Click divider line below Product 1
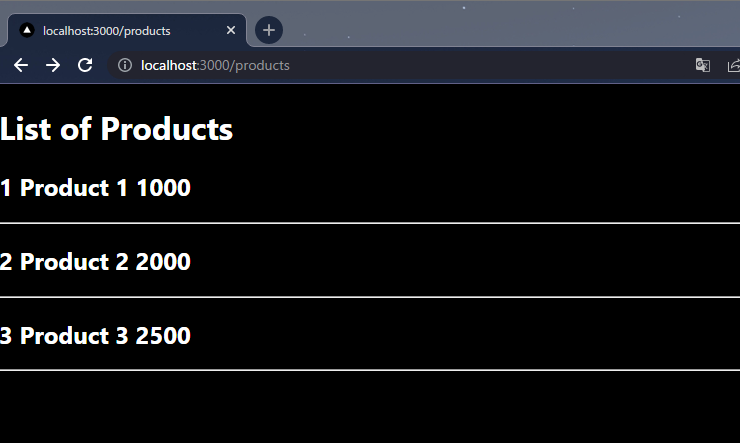Screen dimensions: 740x443 point(370,223)
